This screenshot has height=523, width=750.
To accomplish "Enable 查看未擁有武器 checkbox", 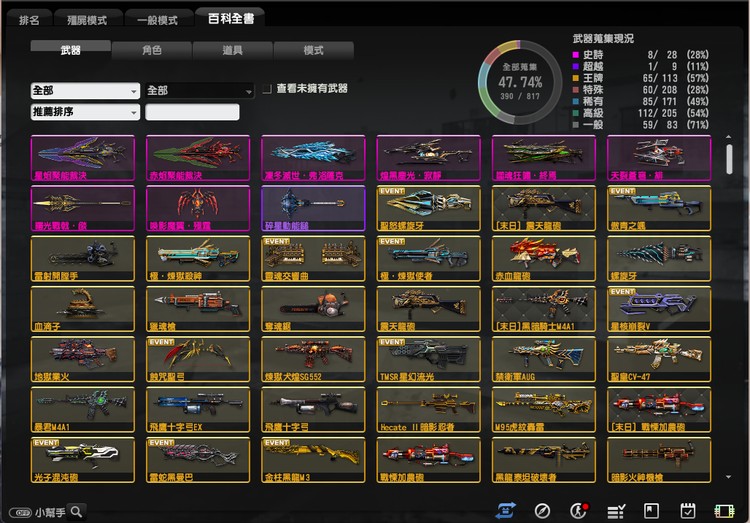I will (x=267, y=89).
